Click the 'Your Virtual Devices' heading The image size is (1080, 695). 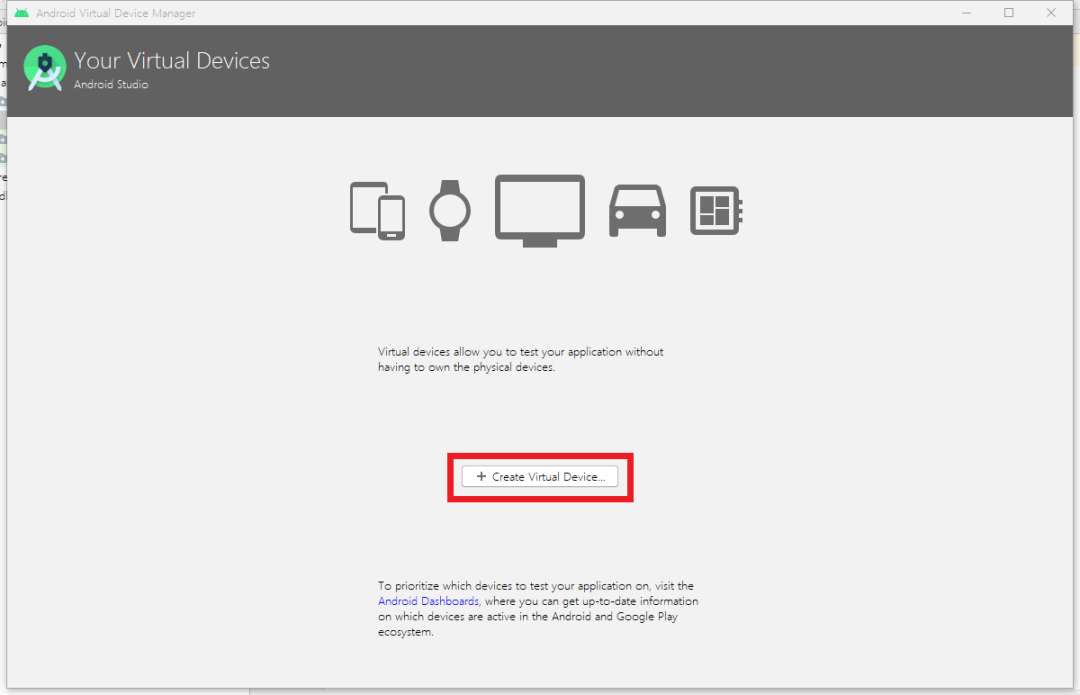[x=172, y=61]
